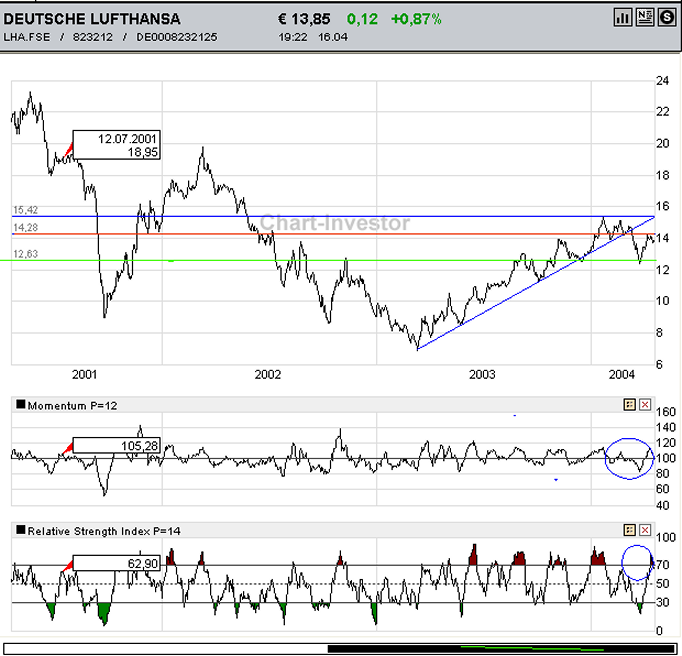
Task: Click the DEUTSCHE LUFTHANSA title
Action: click(92, 19)
